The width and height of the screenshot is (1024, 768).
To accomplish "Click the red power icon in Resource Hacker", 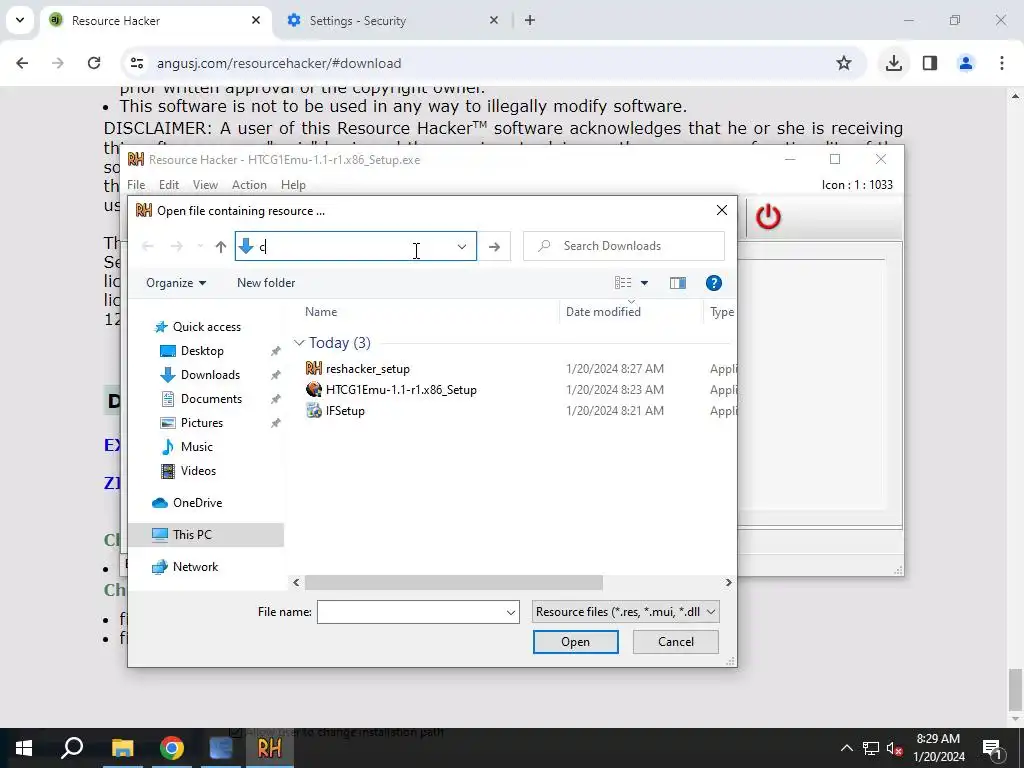I will click(x=768, y=217).
